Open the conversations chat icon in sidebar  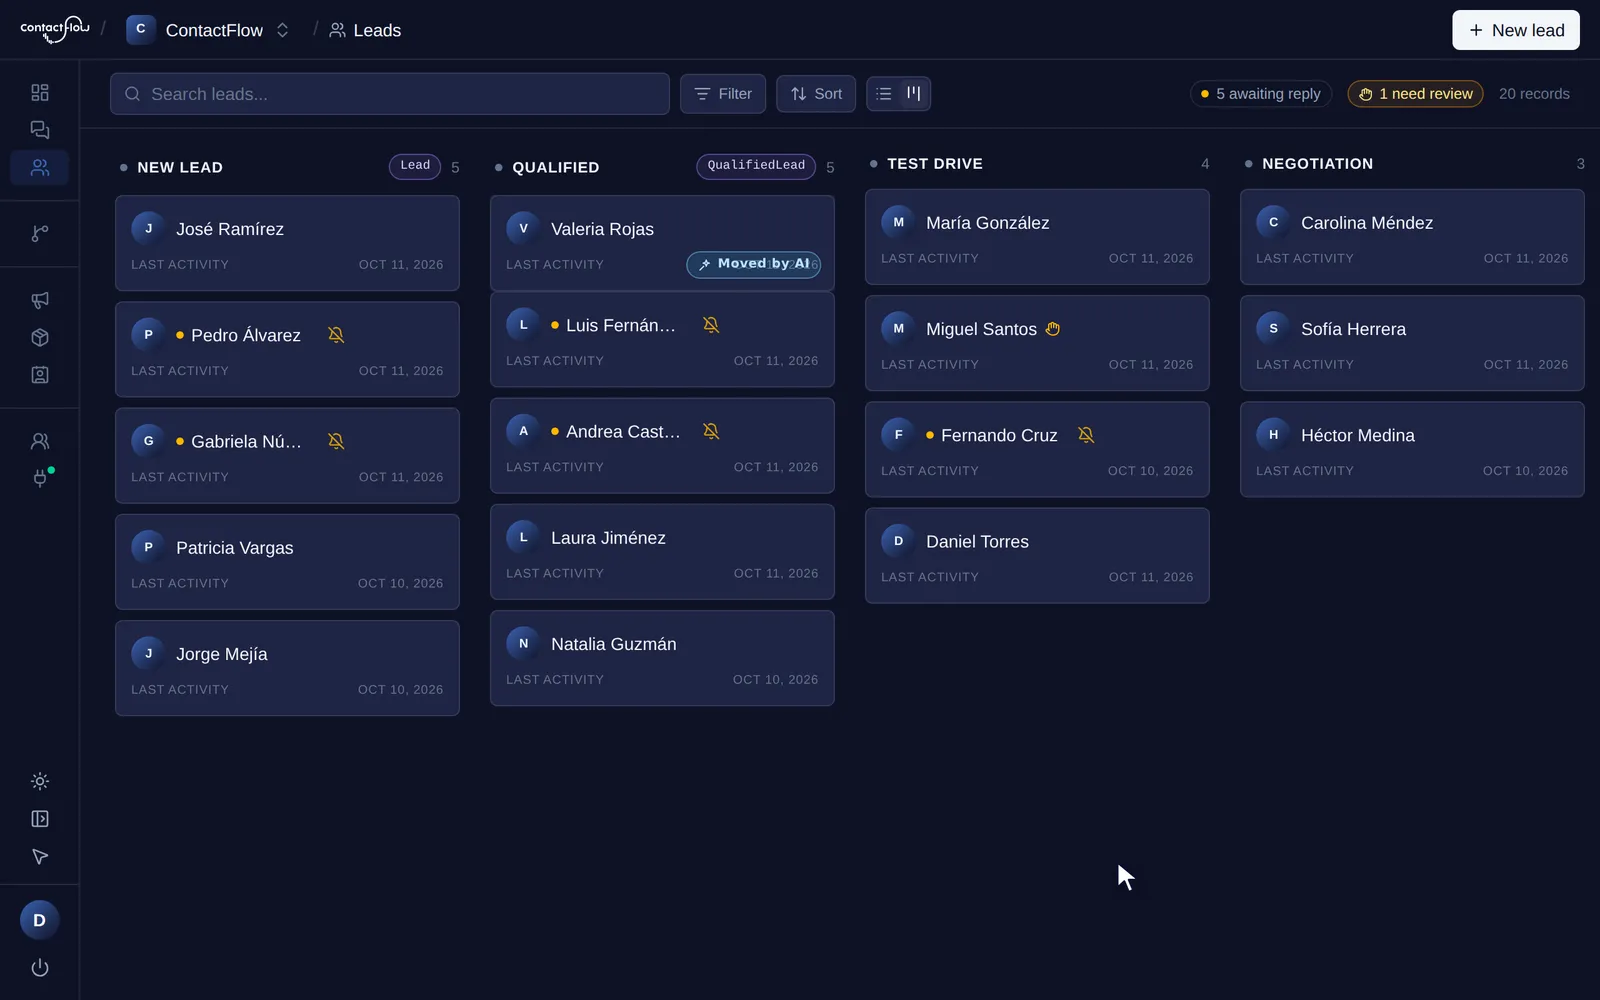coord(40,130)
